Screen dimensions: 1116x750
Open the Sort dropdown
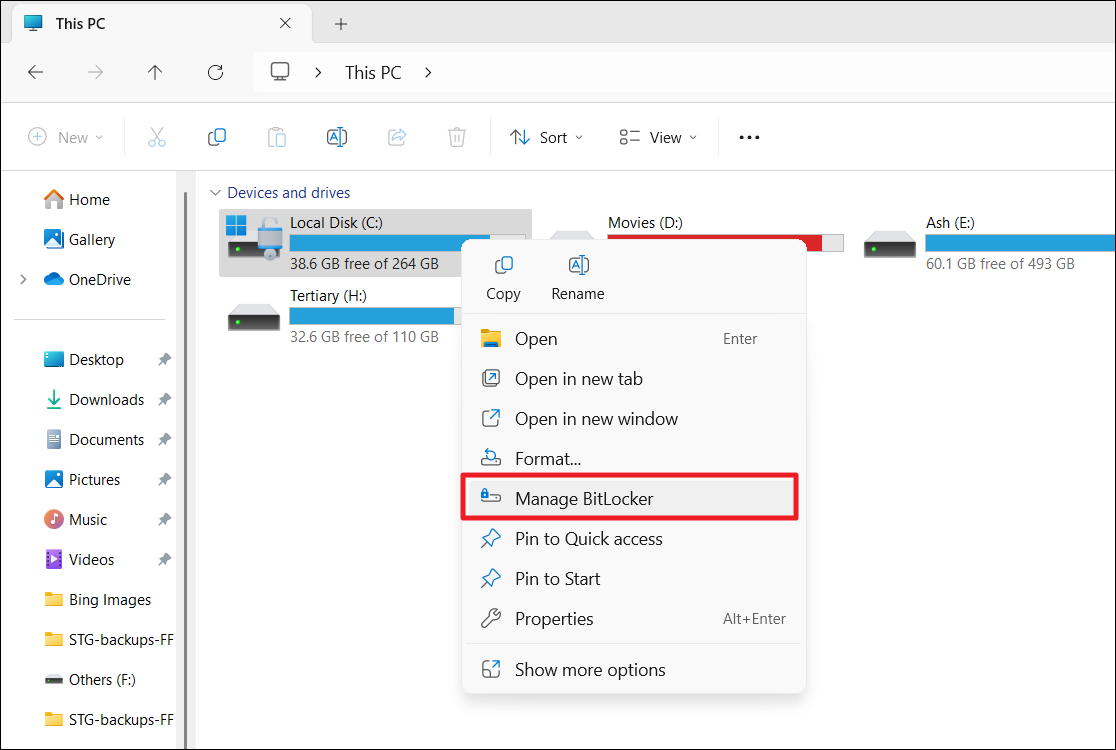[546, 138]
